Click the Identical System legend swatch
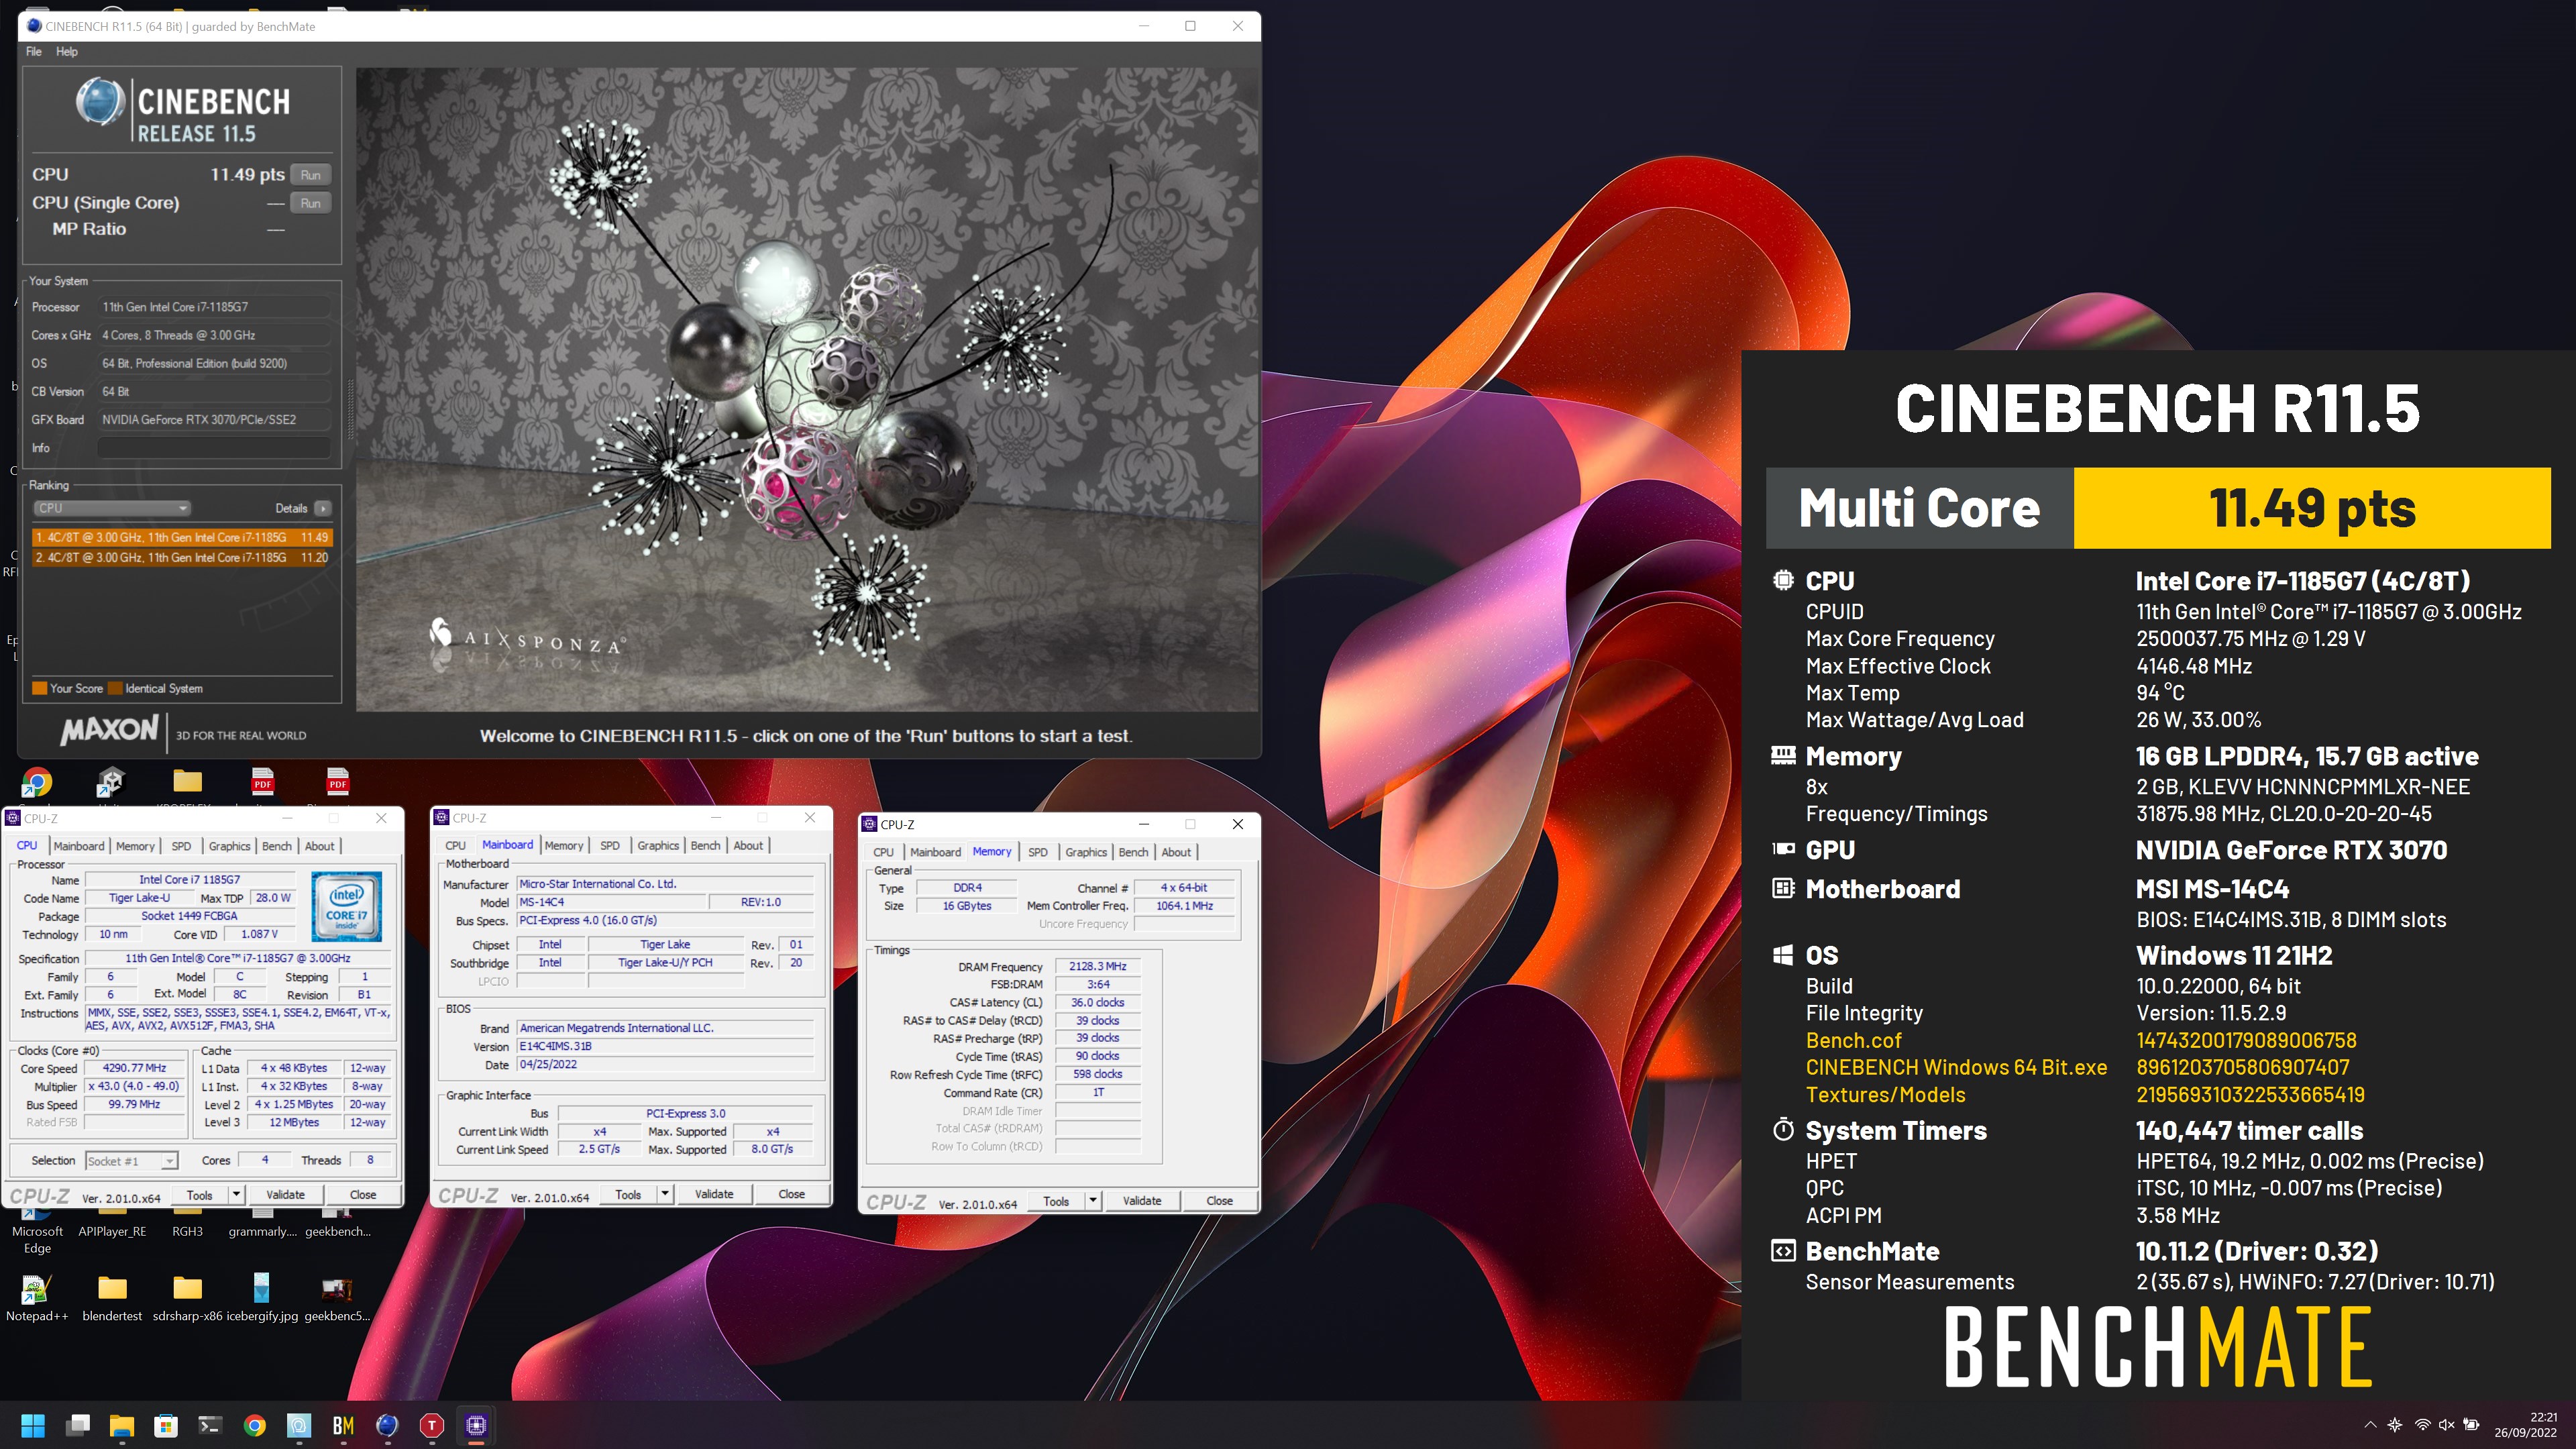The height and width of the screenshot is (1449, 2576). tap(115, 688)
